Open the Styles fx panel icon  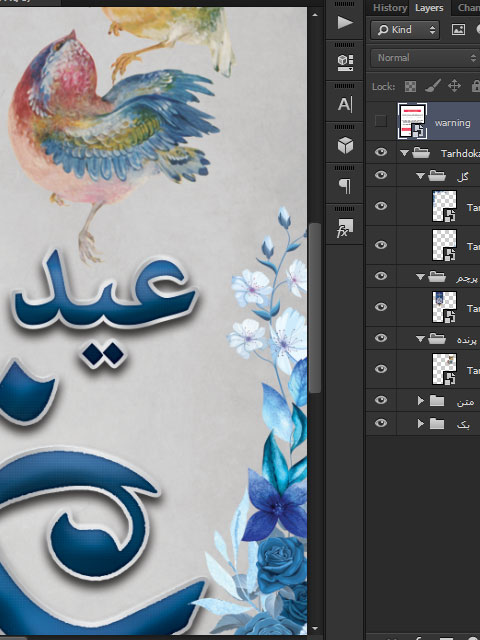[x=345, y=228]
